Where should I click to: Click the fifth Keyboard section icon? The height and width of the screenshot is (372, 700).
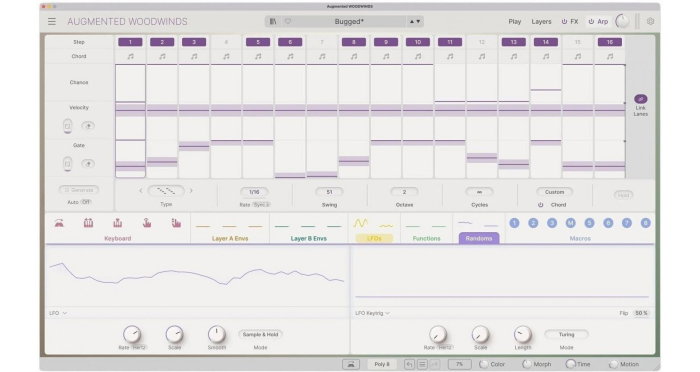click(176, 223)
